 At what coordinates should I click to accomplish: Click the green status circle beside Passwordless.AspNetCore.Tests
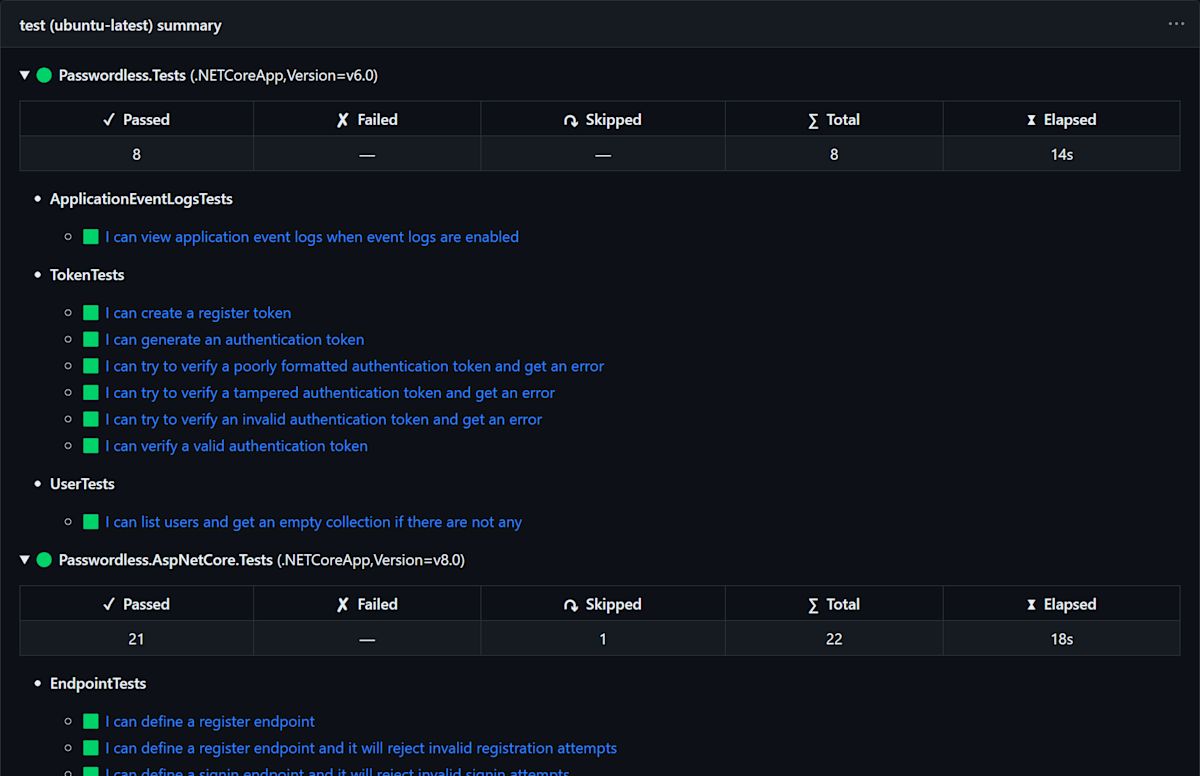click(44, 560)
